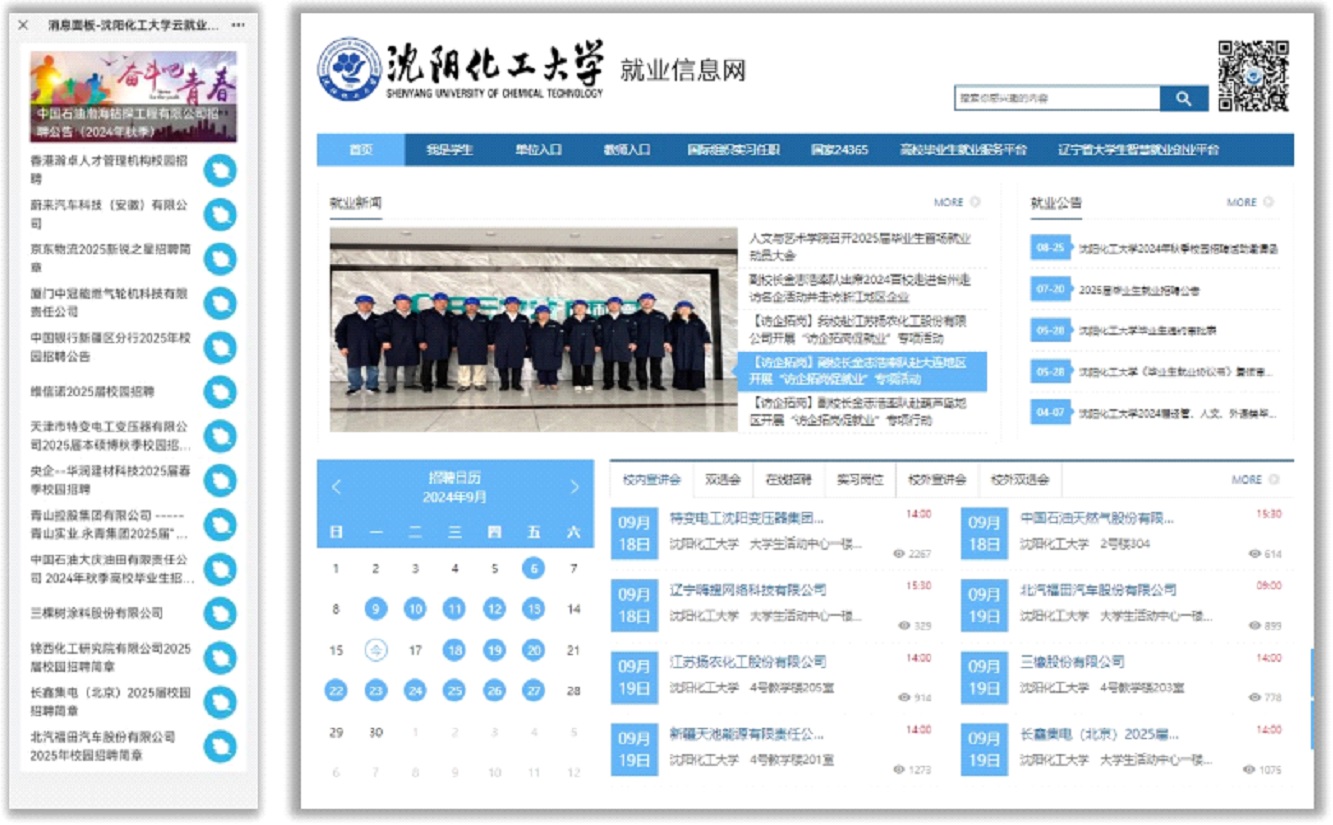Click the search input field
This screenshot has width=1333, height=825.
(x=1056, y=98)
